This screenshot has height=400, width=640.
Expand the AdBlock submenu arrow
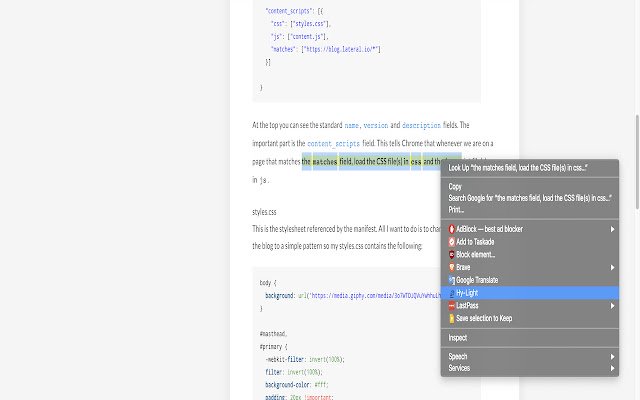tap(612, 229)
